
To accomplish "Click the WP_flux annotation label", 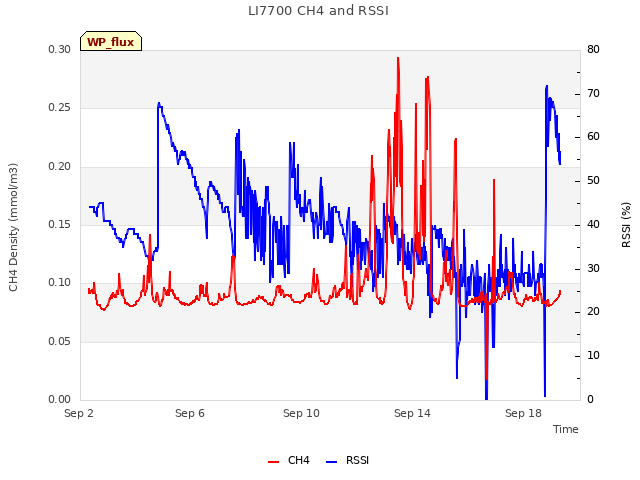I will point(111,42).
